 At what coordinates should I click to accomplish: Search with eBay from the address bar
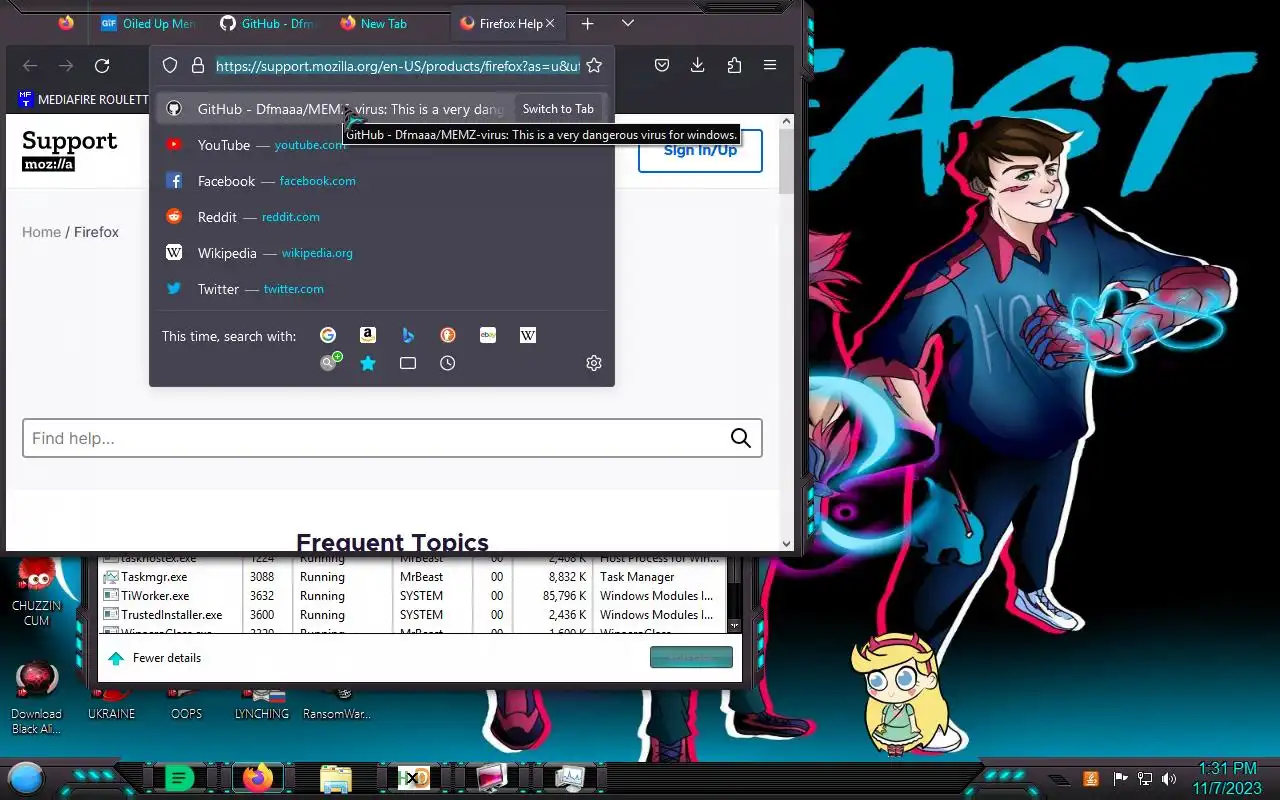coord(488,335)
